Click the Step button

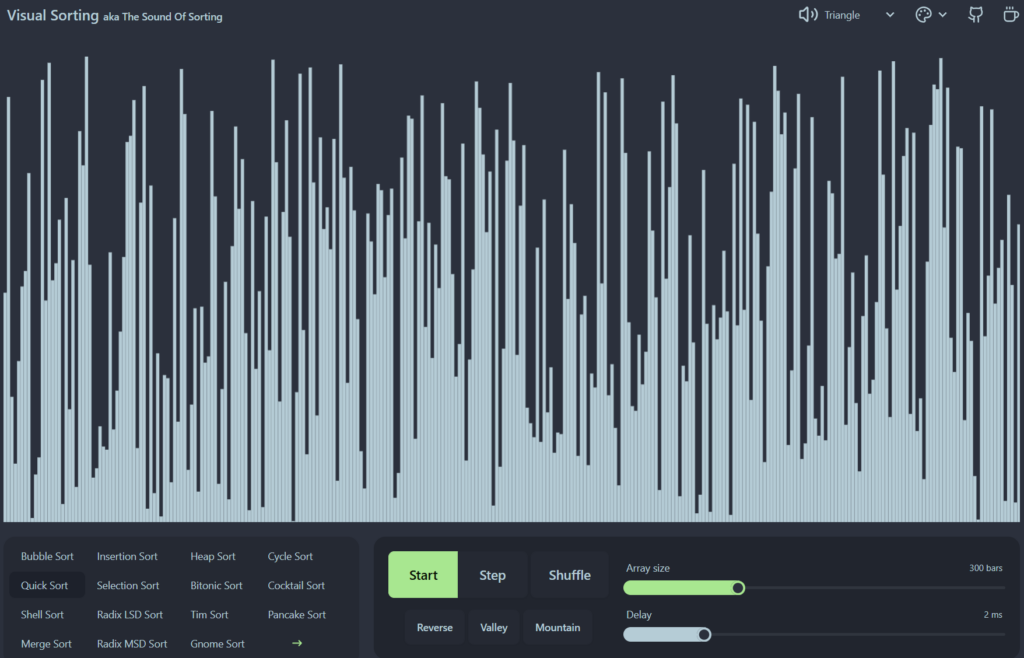[x=492, y=575]
